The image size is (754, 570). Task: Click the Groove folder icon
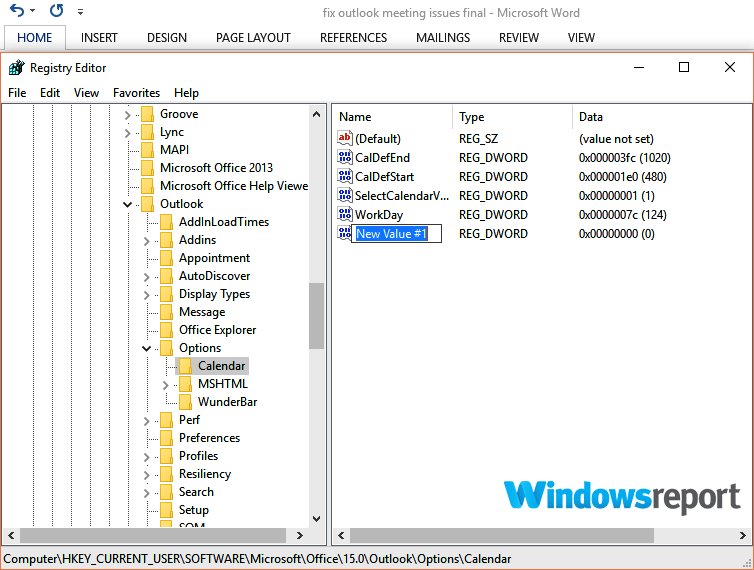click(x=147, y=114)
